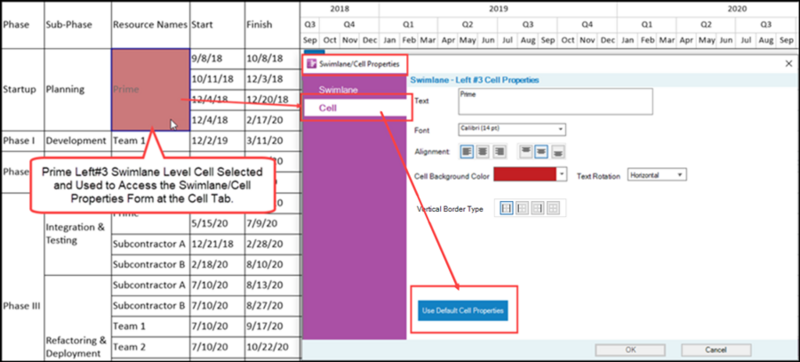Select bottom vertical alignment icon
800x362 pixels.
click(x=559, y=151)
